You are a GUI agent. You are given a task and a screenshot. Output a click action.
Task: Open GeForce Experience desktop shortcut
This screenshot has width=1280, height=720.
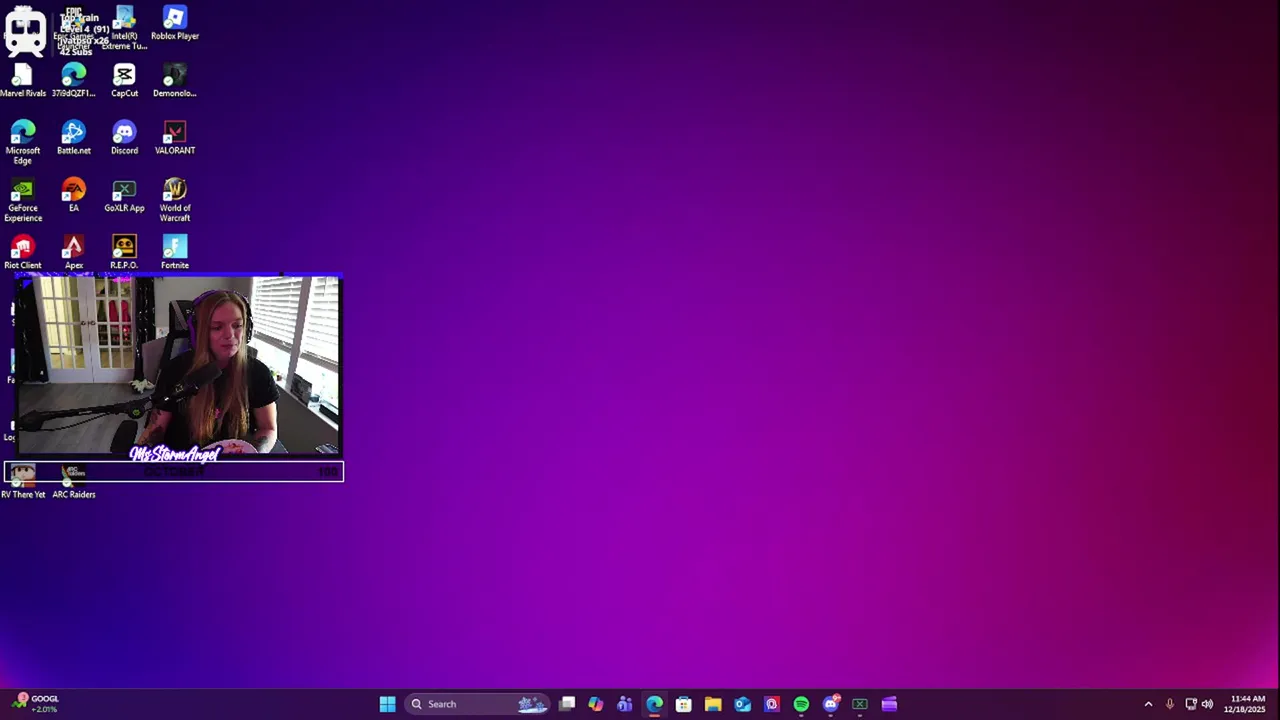coord(23,200)
